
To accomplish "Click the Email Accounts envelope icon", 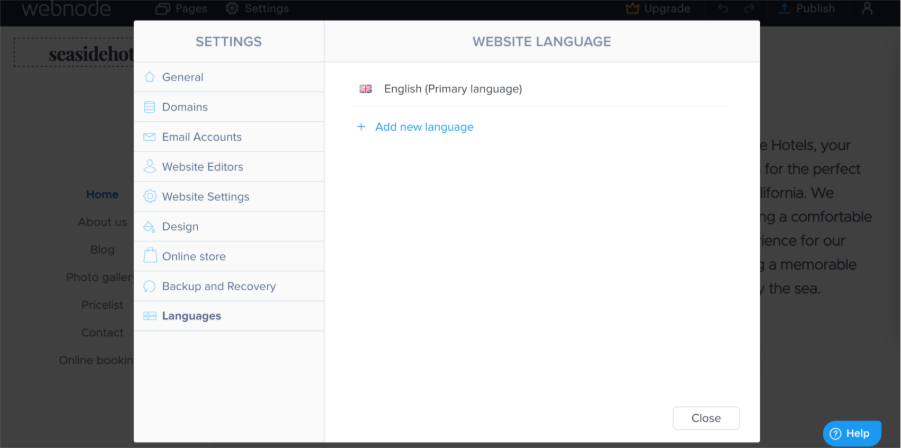I will pyautogui.click(x=149, y=137).
